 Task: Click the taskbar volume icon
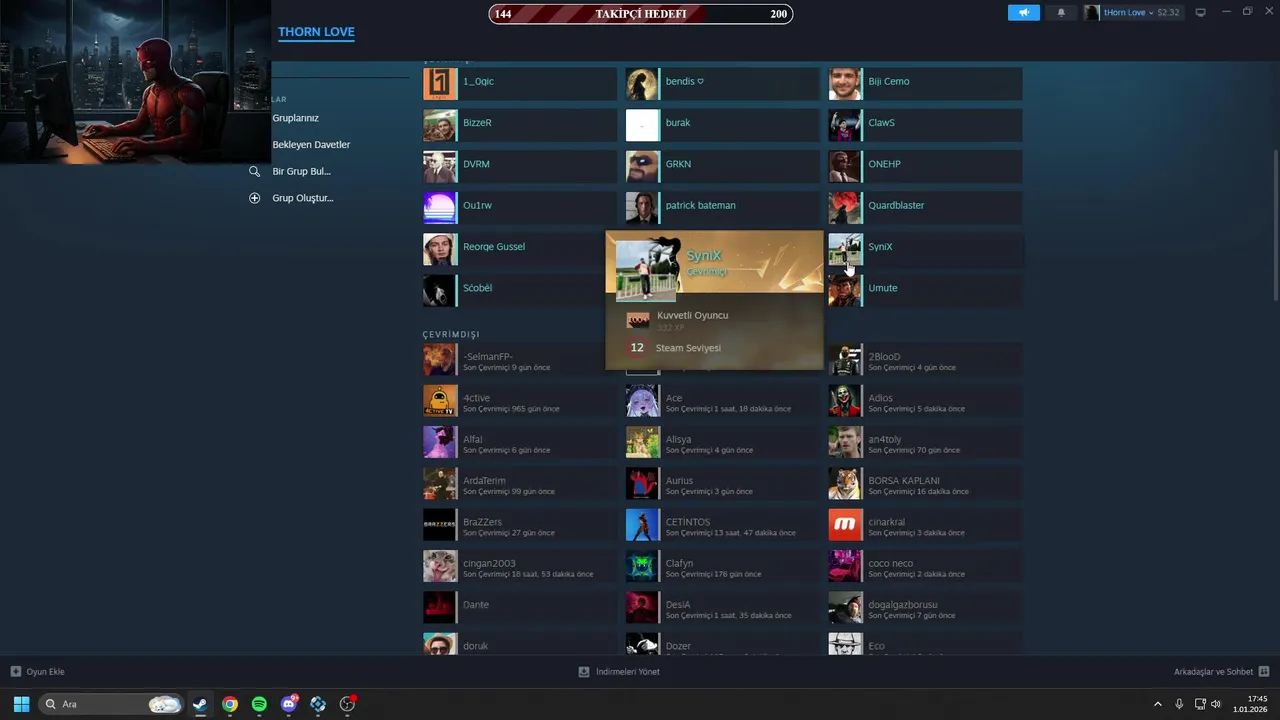coord(1216,704)
